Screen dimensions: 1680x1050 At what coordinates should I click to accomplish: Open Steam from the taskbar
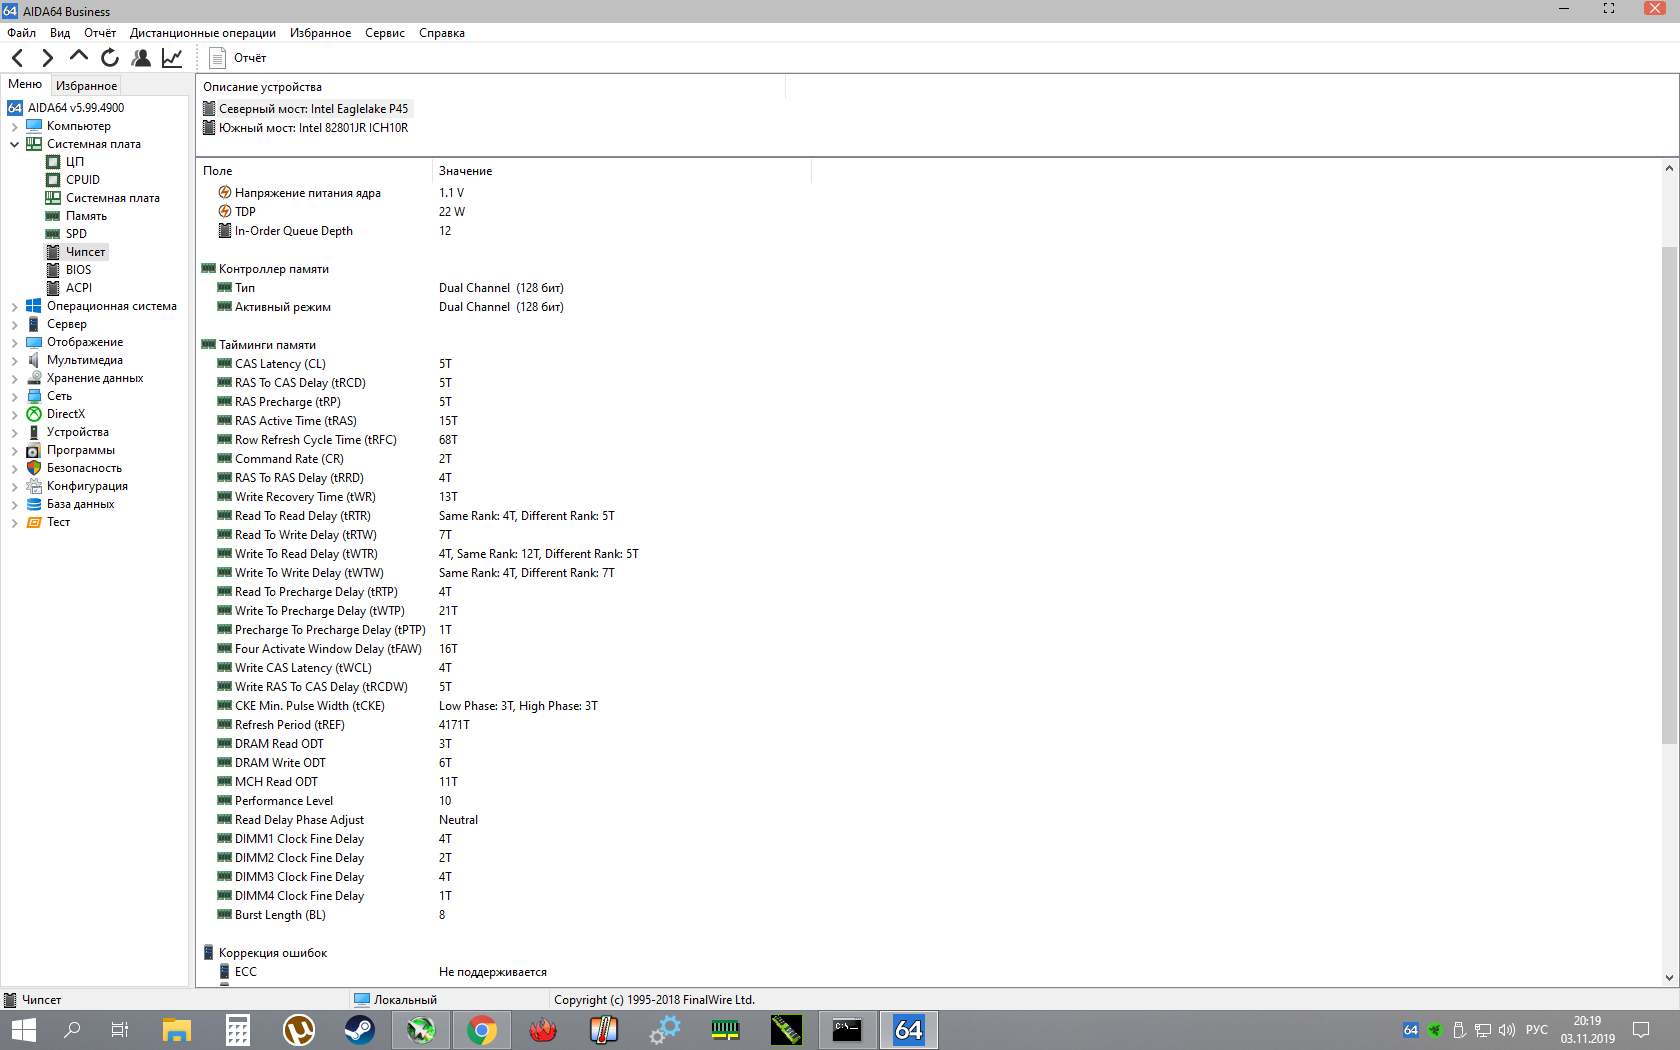[x=360, y=1030]
